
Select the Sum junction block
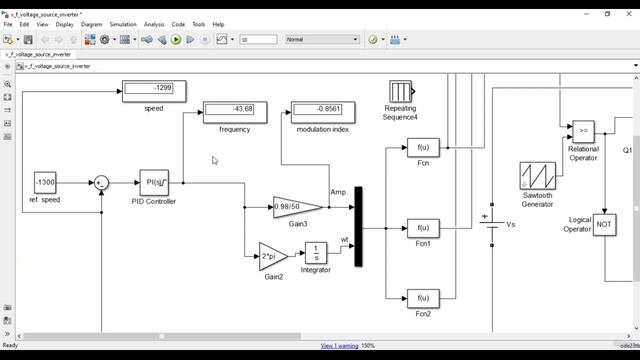tap(102, 182)
